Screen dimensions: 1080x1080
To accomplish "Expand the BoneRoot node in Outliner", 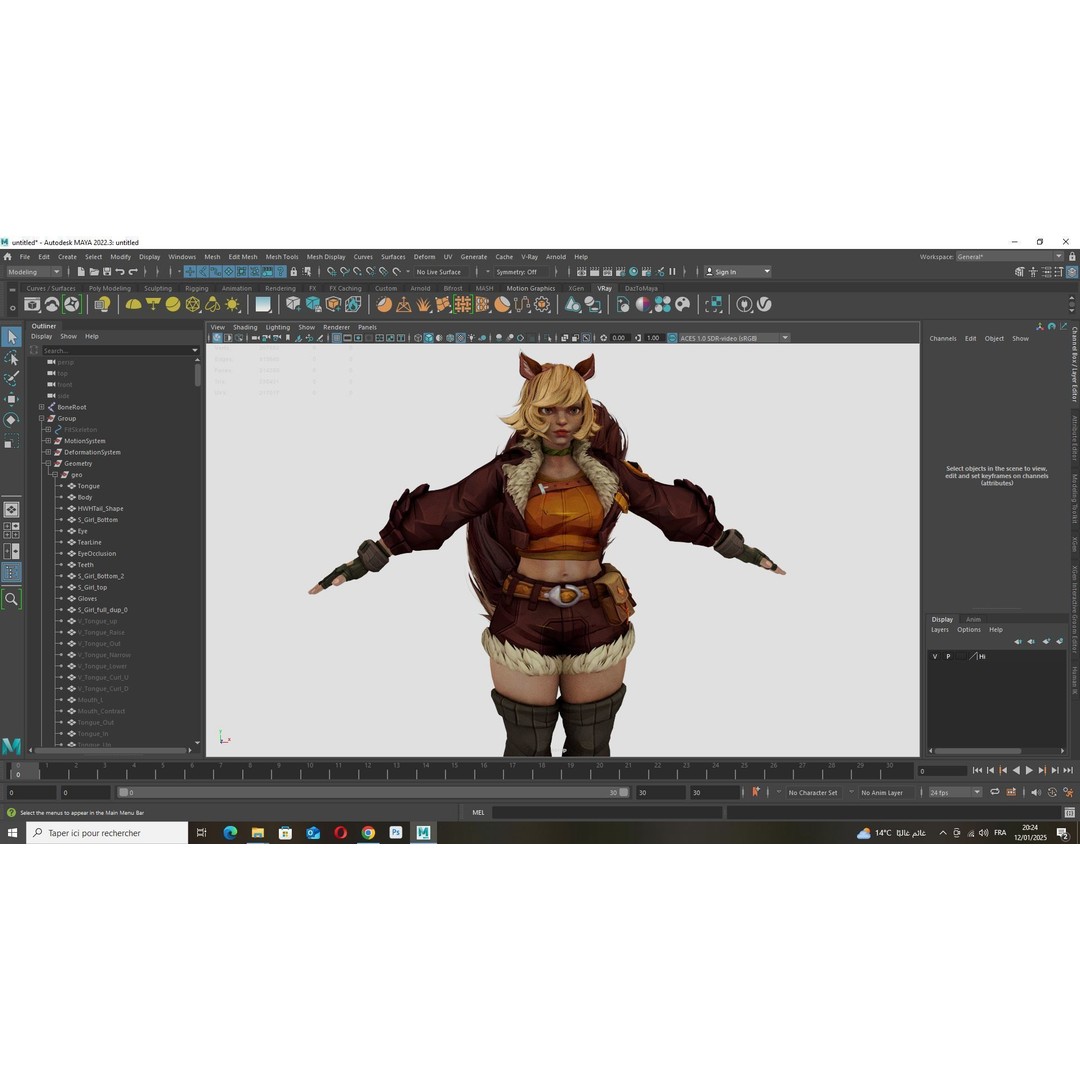I will (41, 407).
